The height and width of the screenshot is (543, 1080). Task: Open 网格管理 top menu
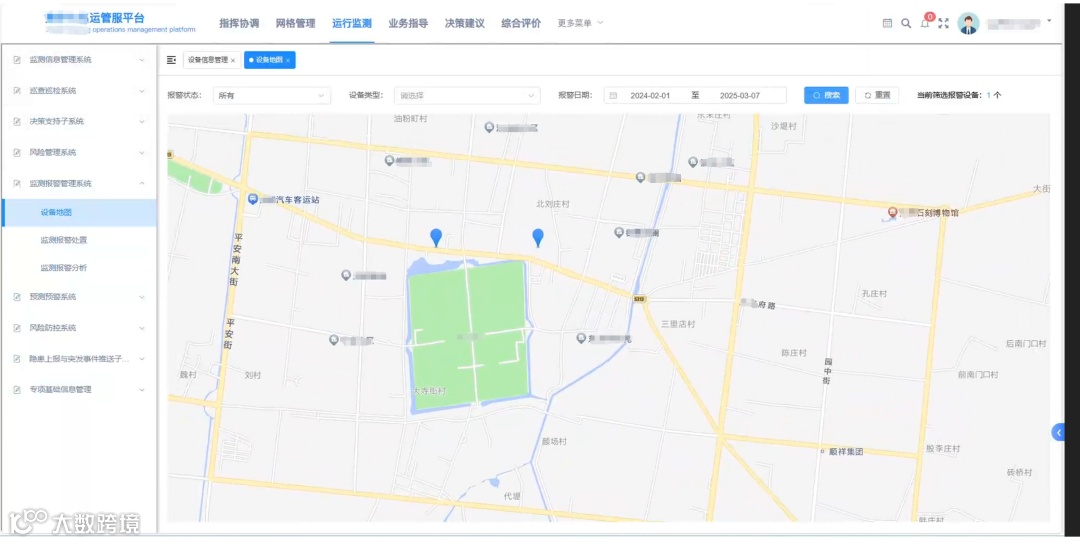tap(295, 23)
